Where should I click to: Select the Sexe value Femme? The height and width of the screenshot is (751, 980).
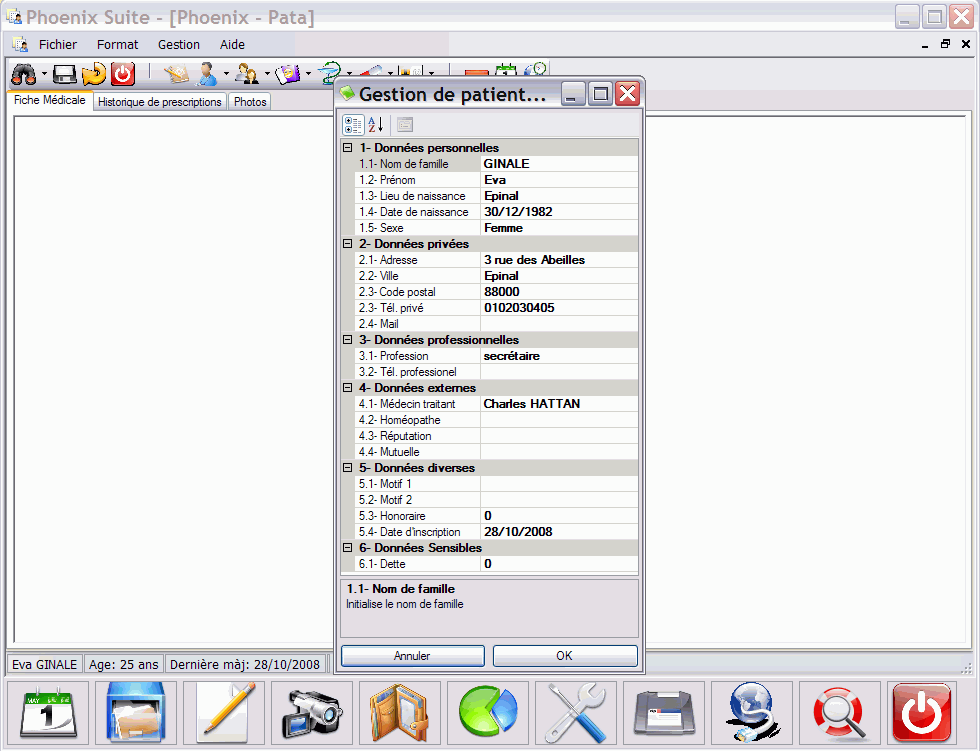click(x=559, y=228)
